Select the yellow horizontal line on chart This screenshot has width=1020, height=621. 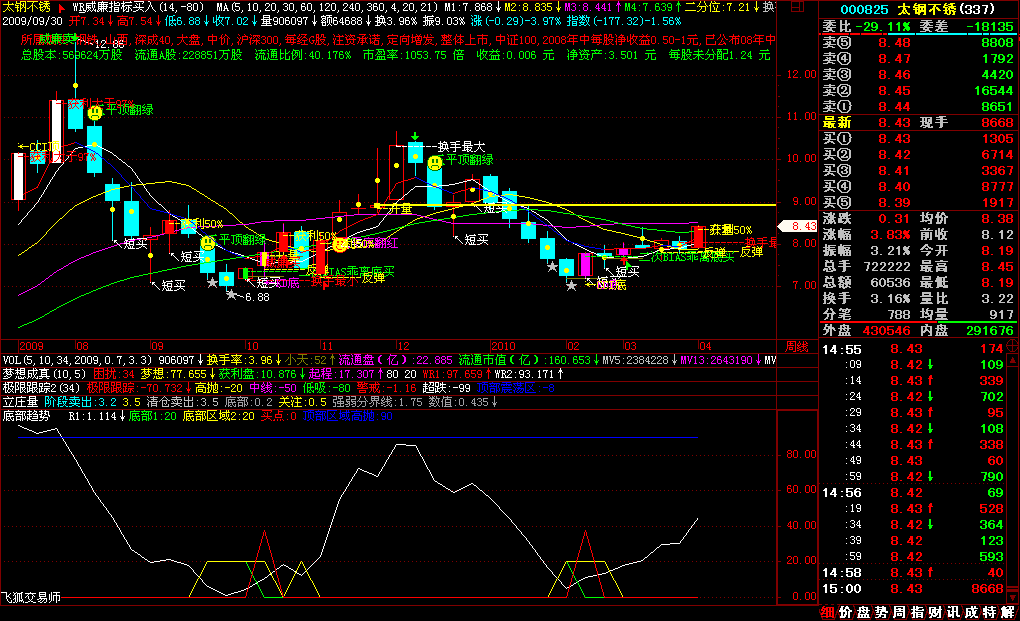pos(600,205)
